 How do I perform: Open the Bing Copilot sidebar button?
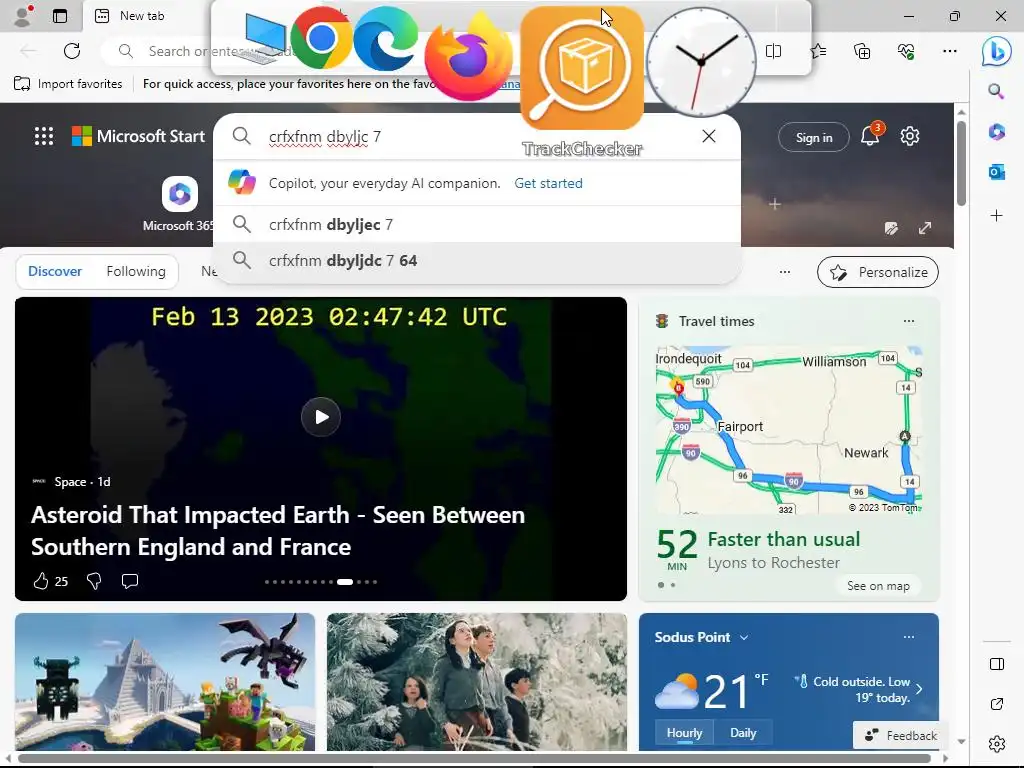tap(996, 51)
